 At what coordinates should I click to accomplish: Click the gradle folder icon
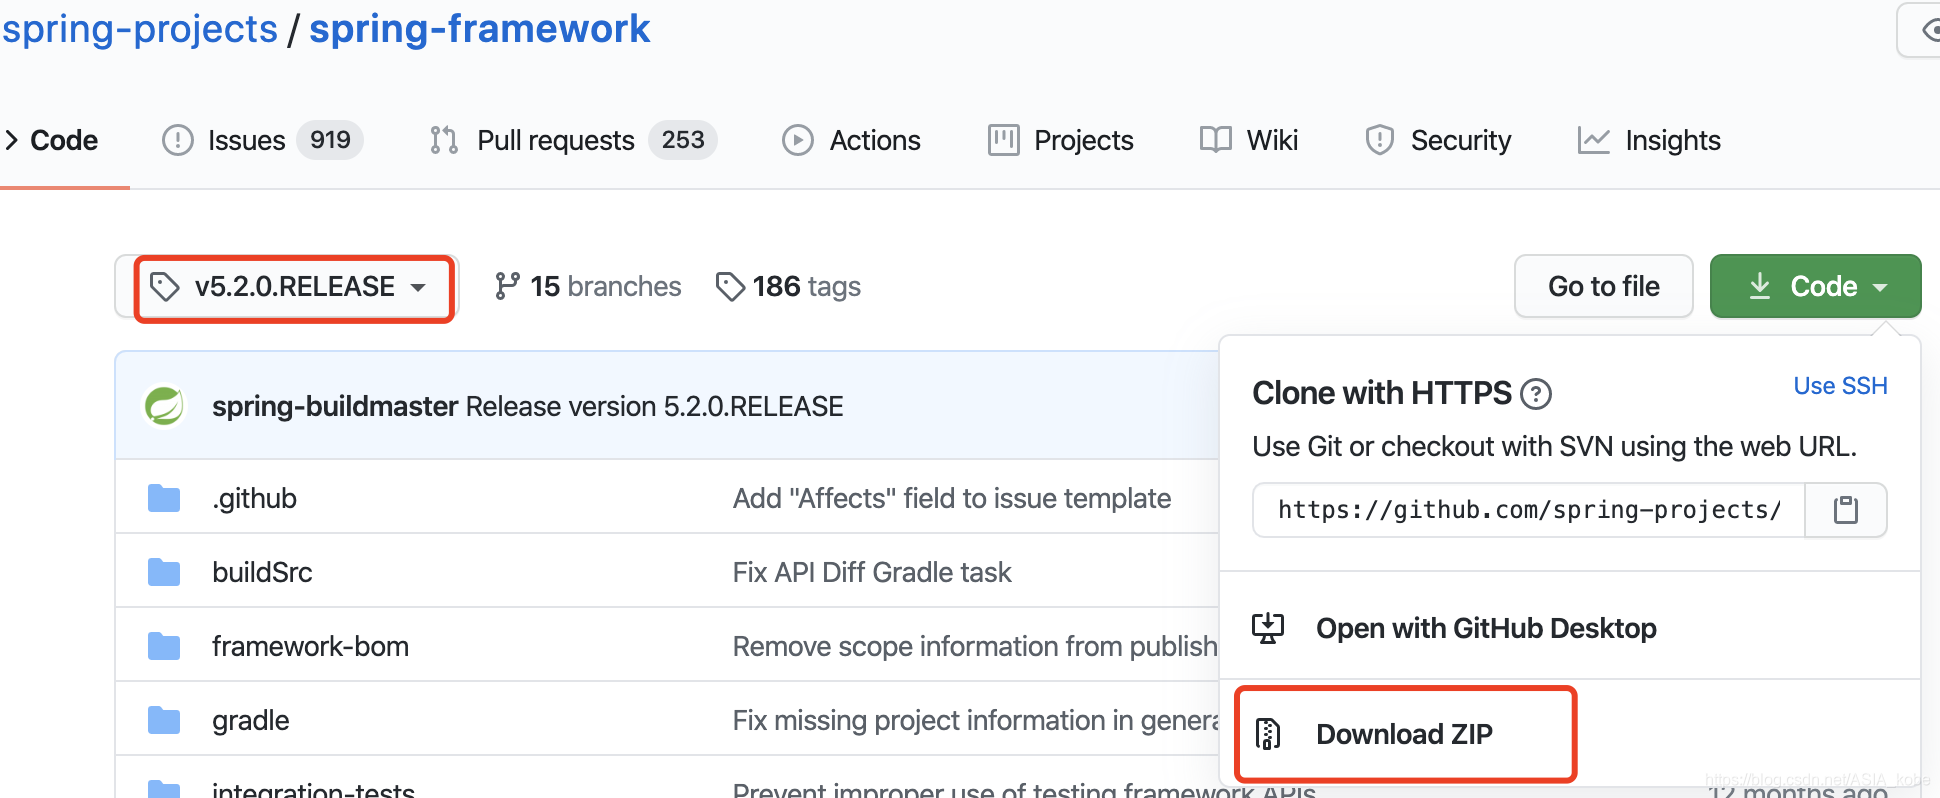(x=164, y=720)
